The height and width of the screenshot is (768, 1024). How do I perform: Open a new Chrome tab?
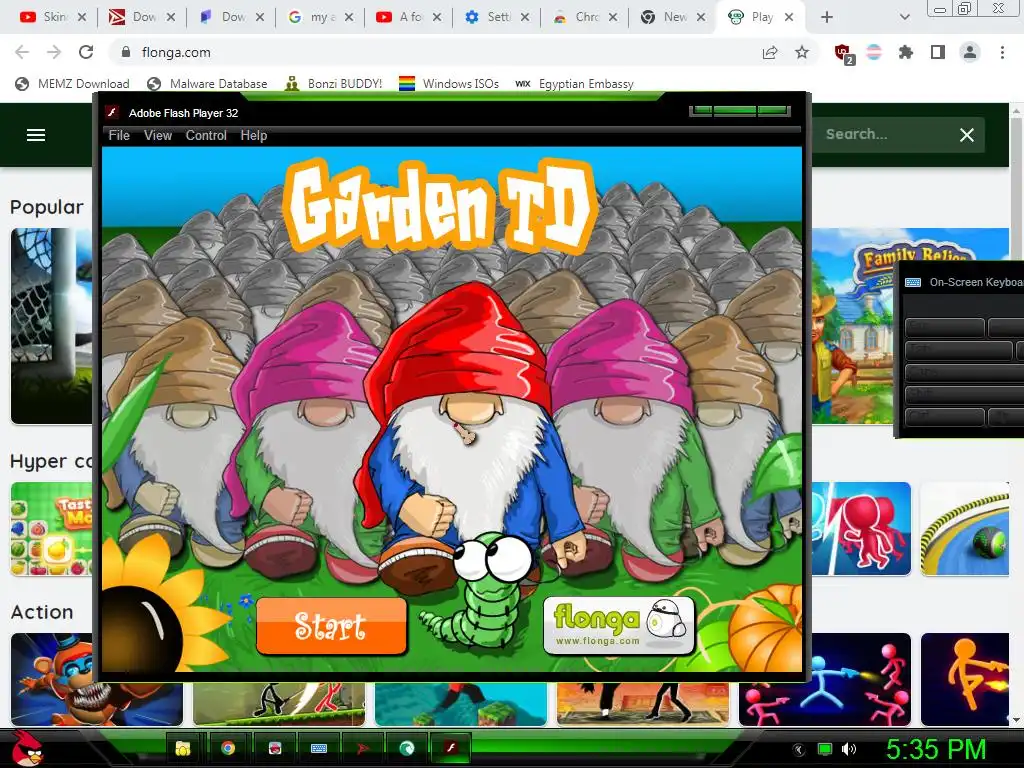coord(827,17)
